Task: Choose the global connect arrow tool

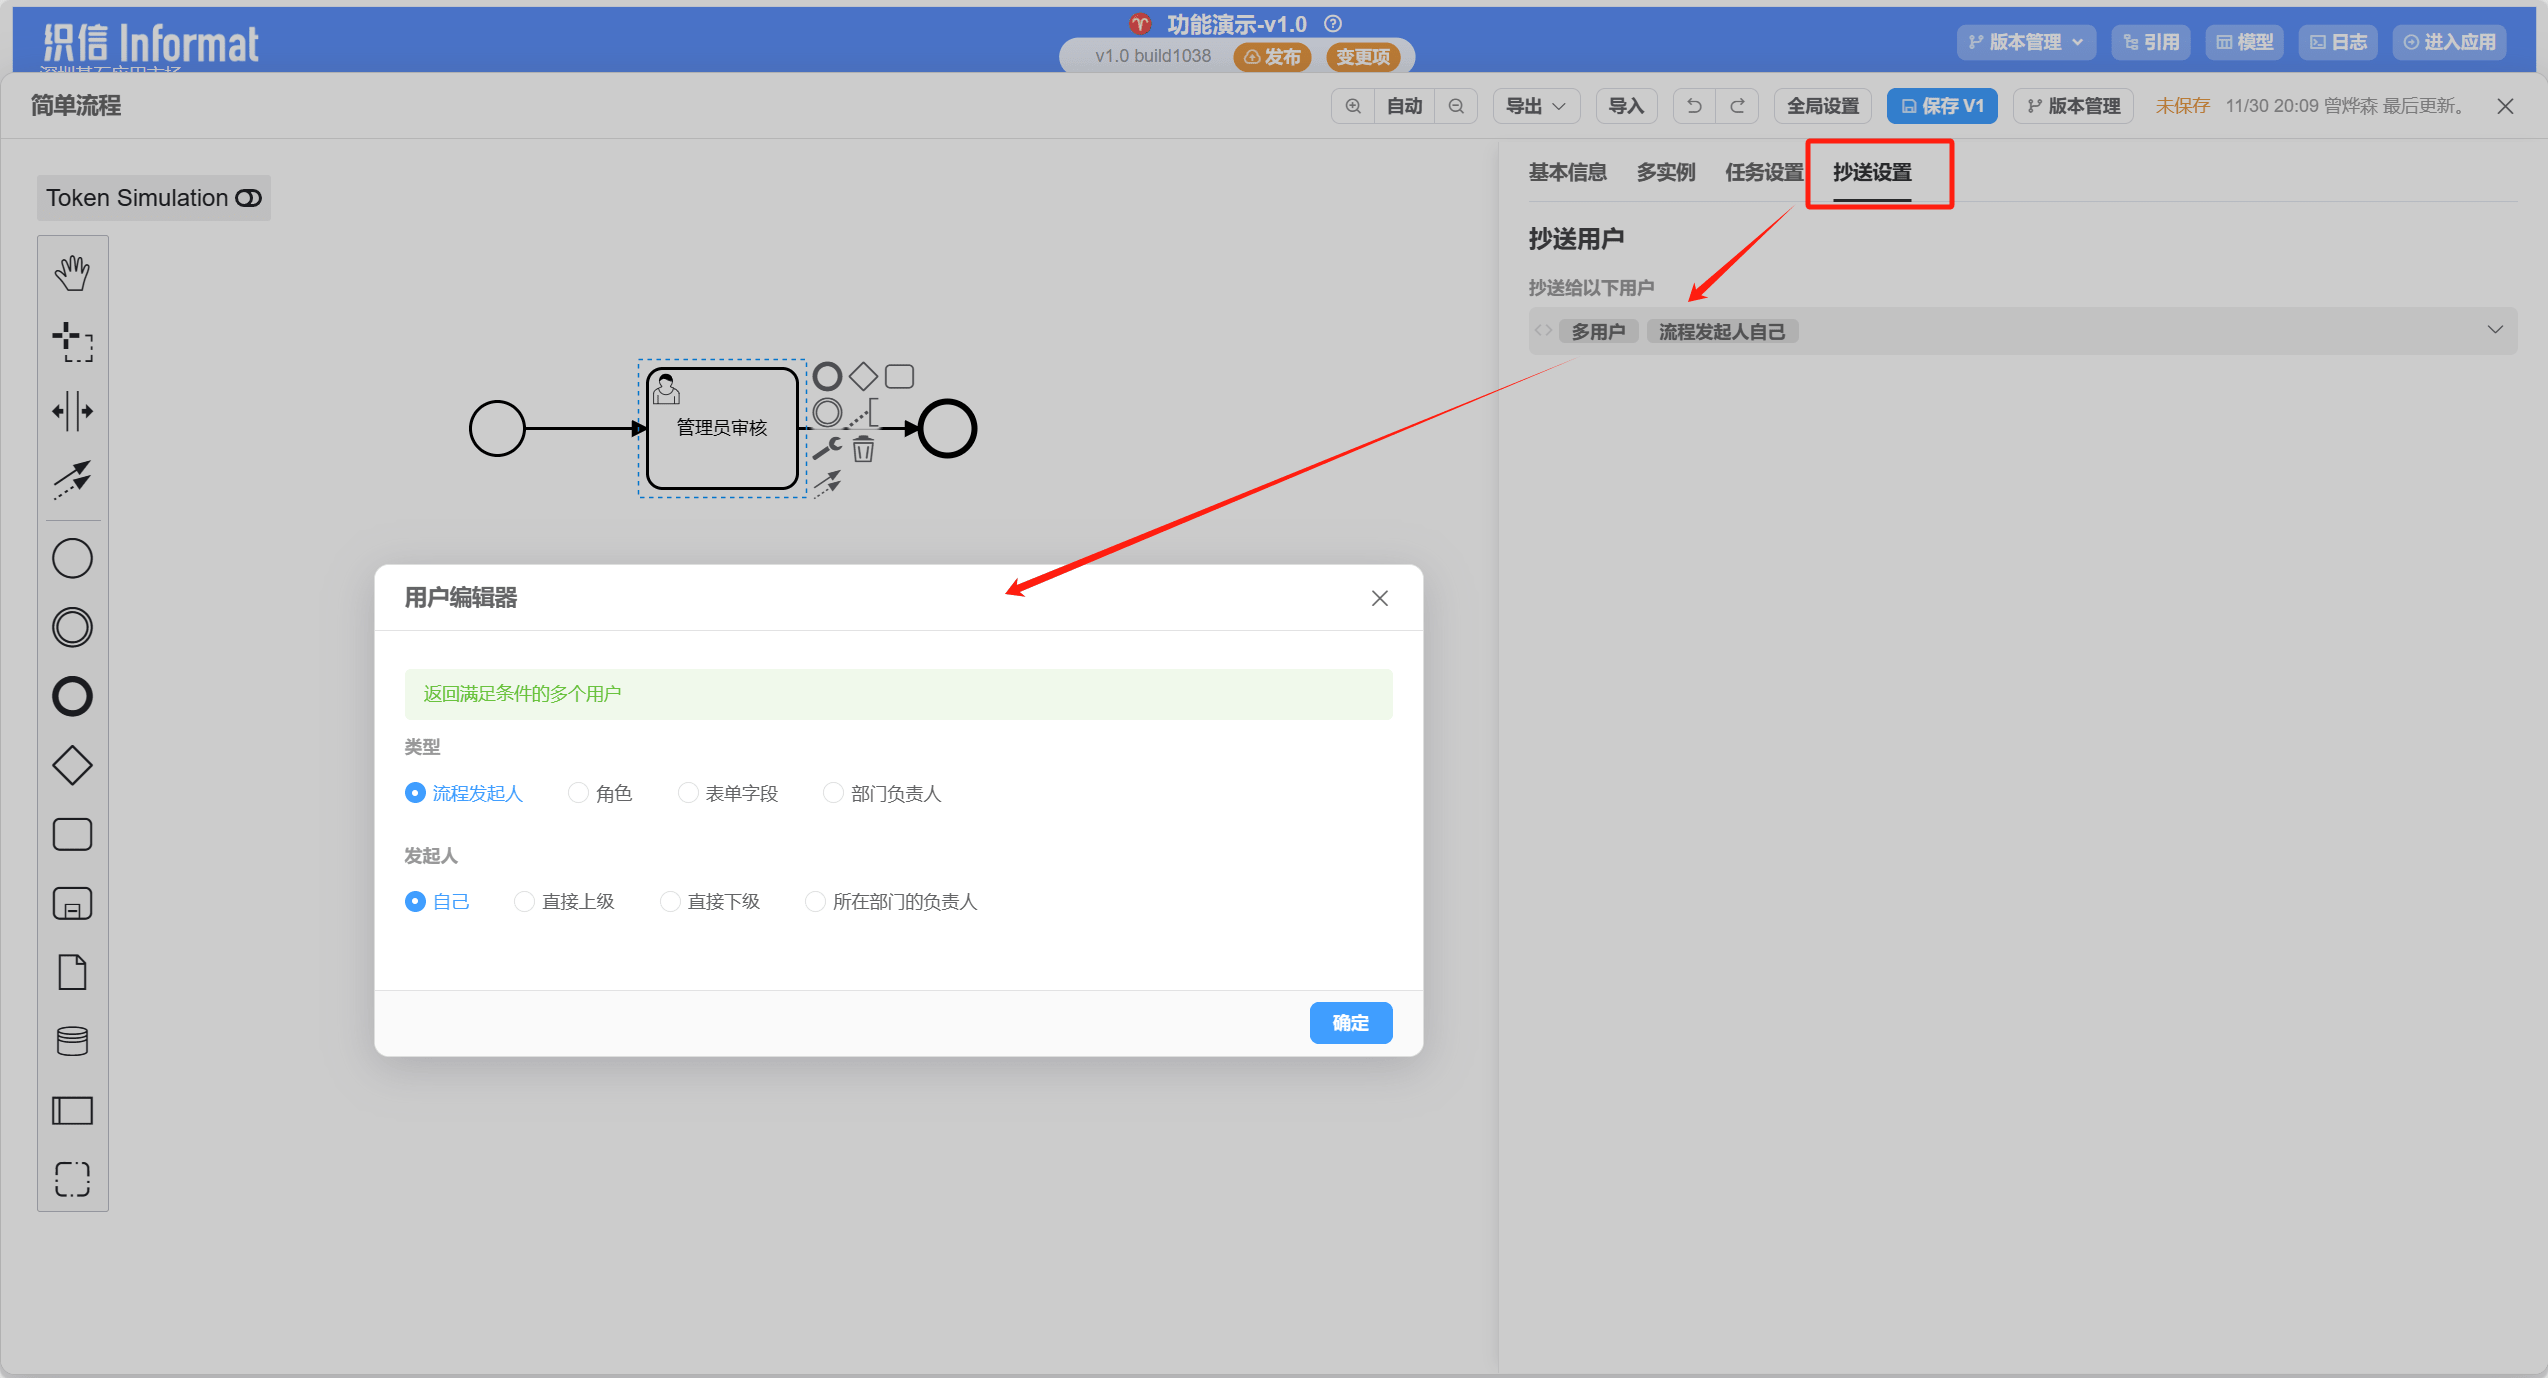Action: tap(72, 480)
